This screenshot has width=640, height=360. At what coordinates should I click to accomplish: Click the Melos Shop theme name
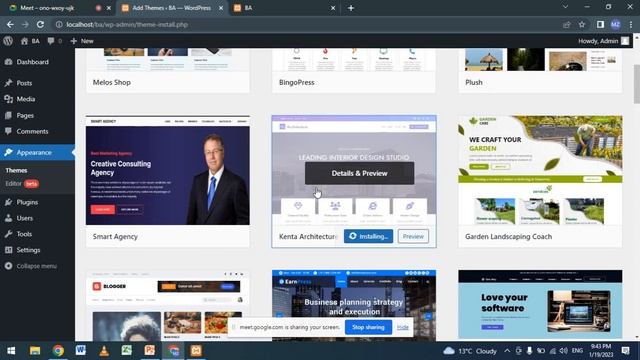coord(111,82)
